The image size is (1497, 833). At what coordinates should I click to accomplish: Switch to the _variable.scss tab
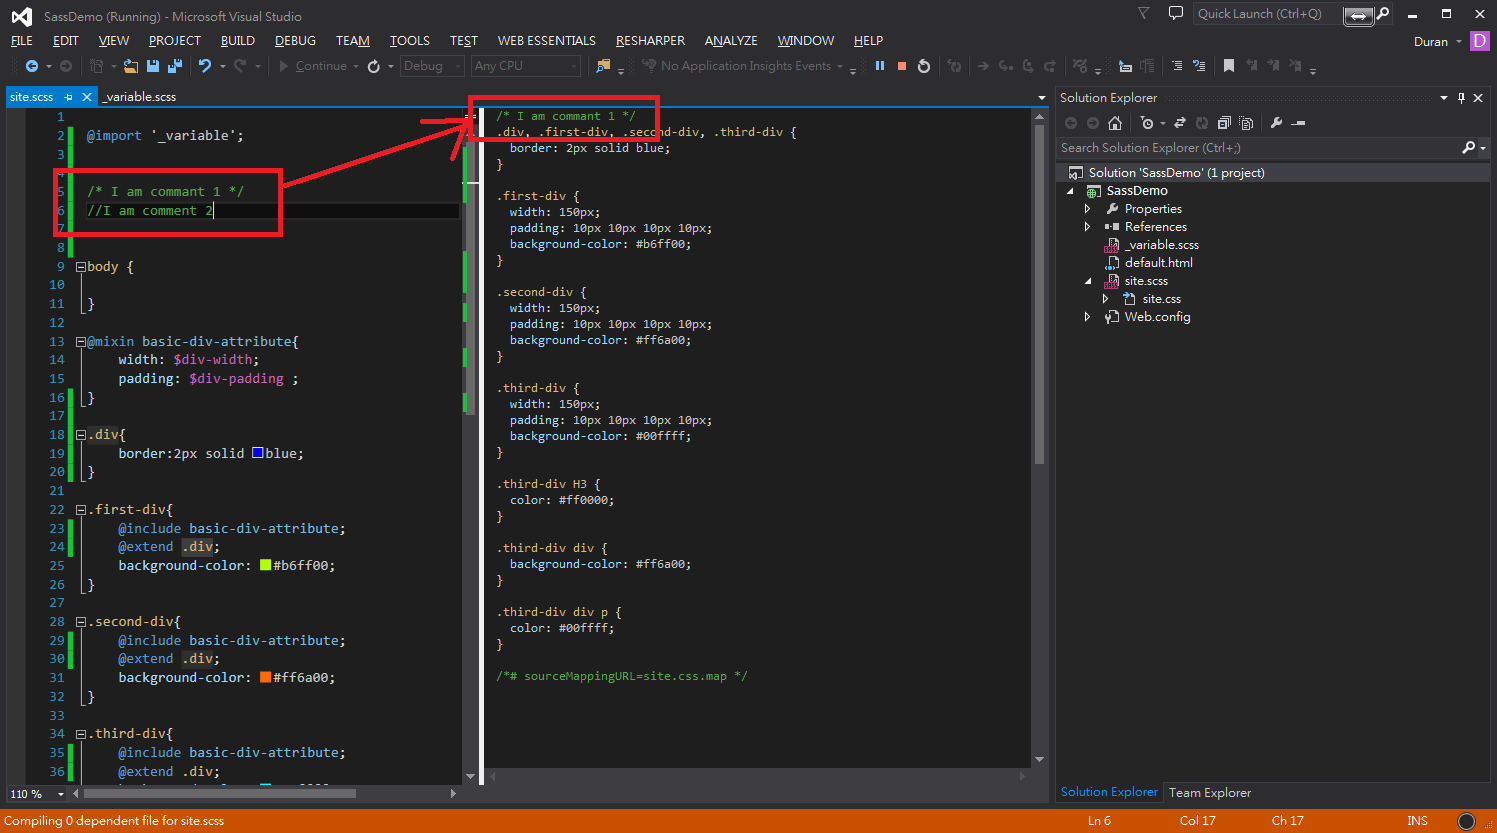coord(140,97)
